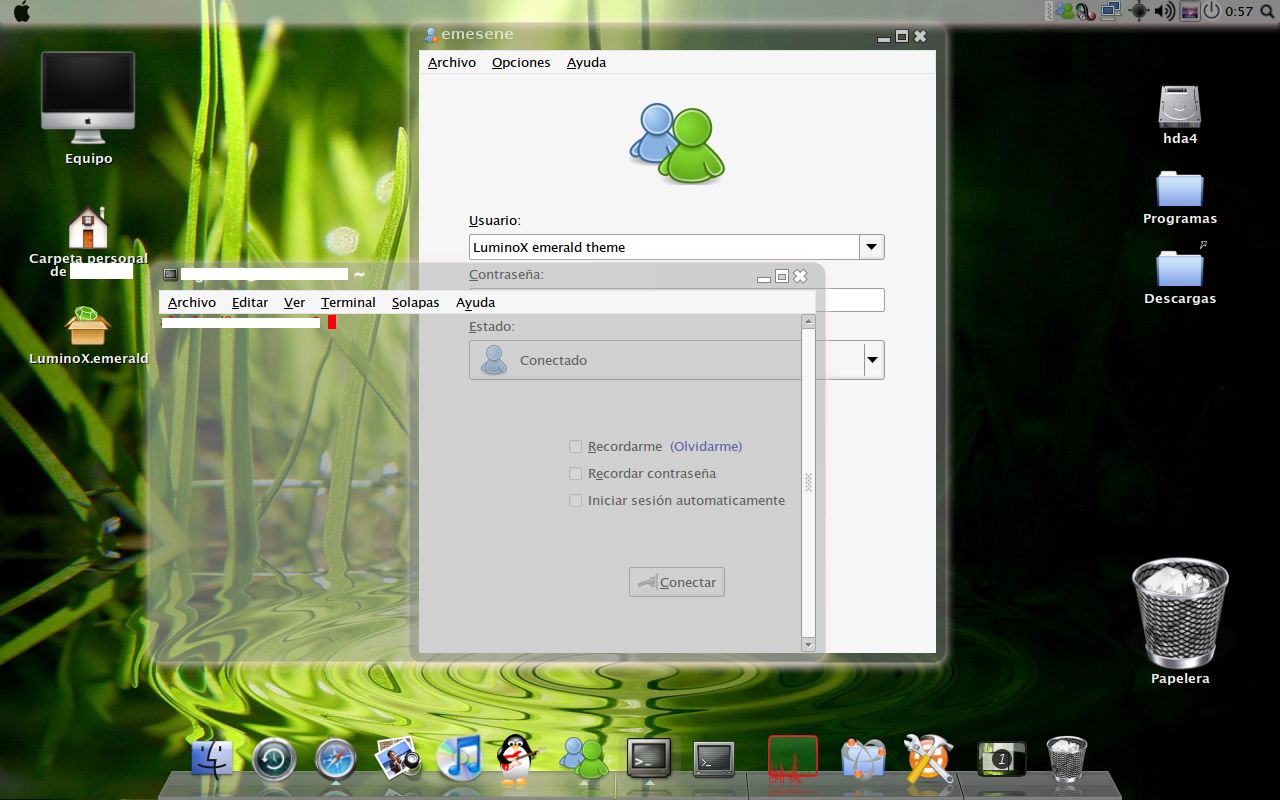The image size is (1280, 800).
Task: Click the Finder icon in the dock
Action: point(212,759)
